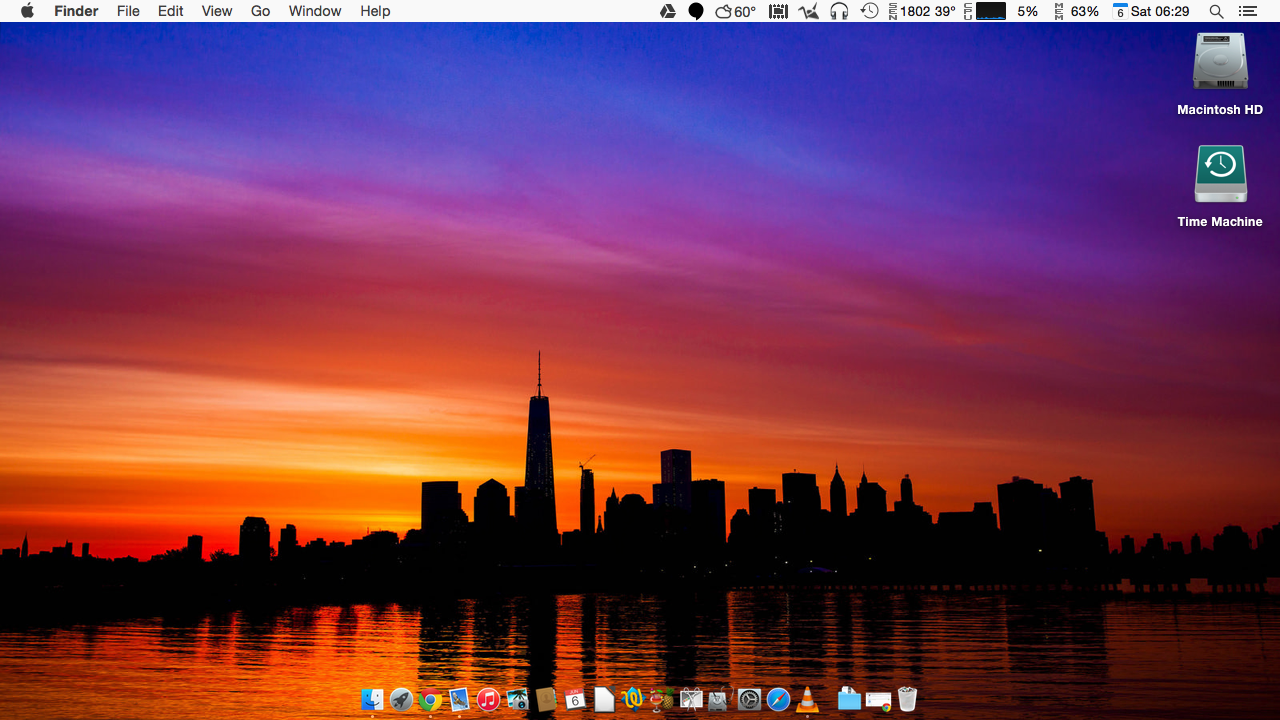Click the headphones menu bar icon
Screen dimensions: 1280x720
[839, 11]
